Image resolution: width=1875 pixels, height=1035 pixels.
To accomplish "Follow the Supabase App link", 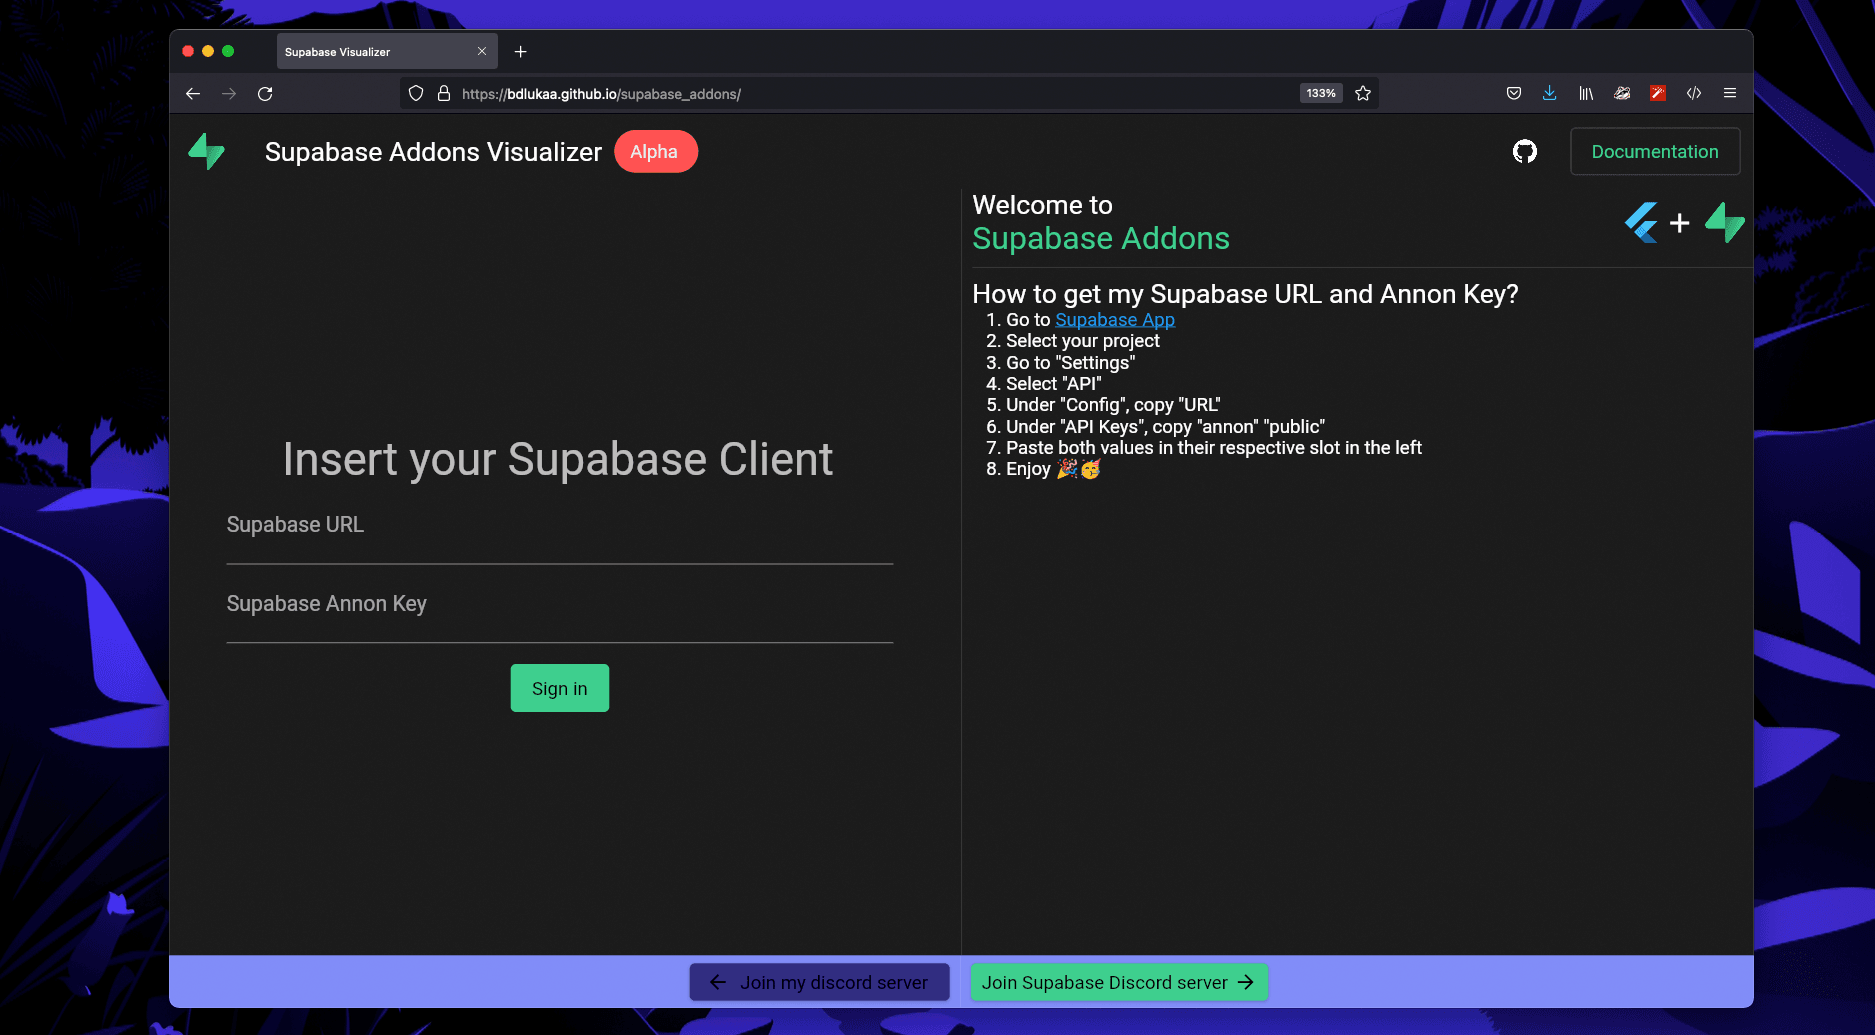I will click(x=1114, y=320).
